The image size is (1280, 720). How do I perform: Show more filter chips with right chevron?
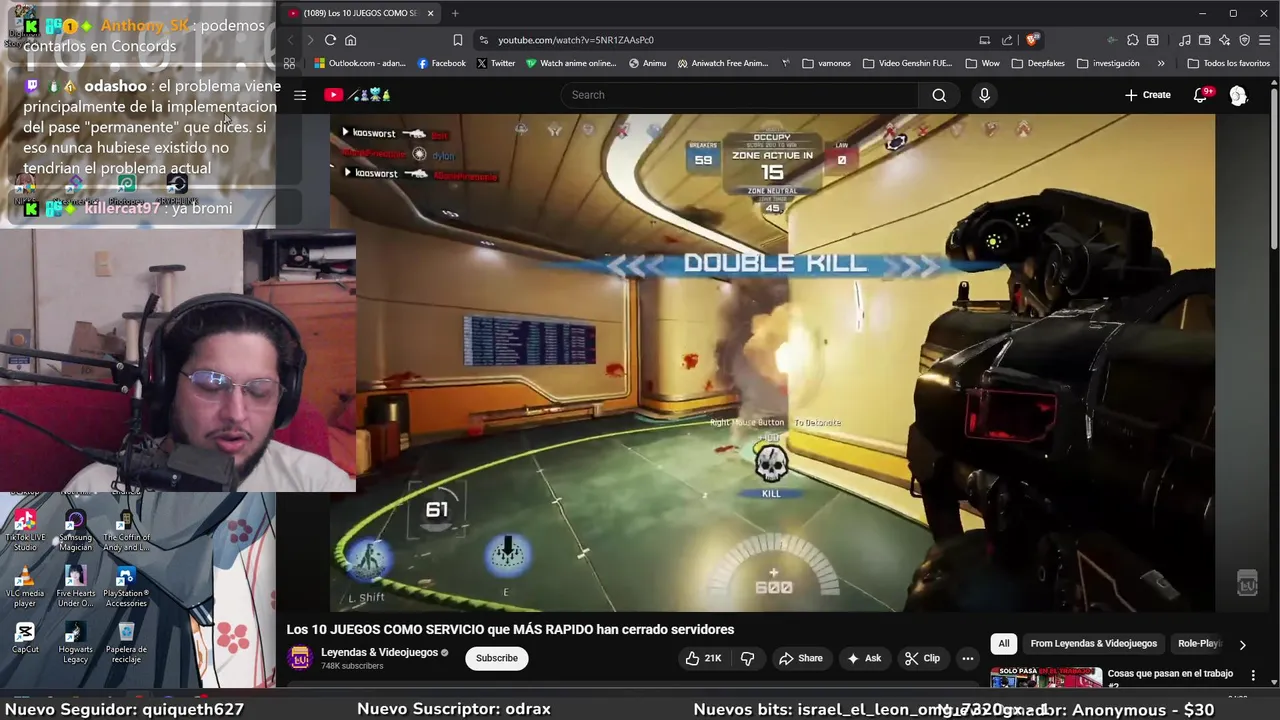[1242, 644]
